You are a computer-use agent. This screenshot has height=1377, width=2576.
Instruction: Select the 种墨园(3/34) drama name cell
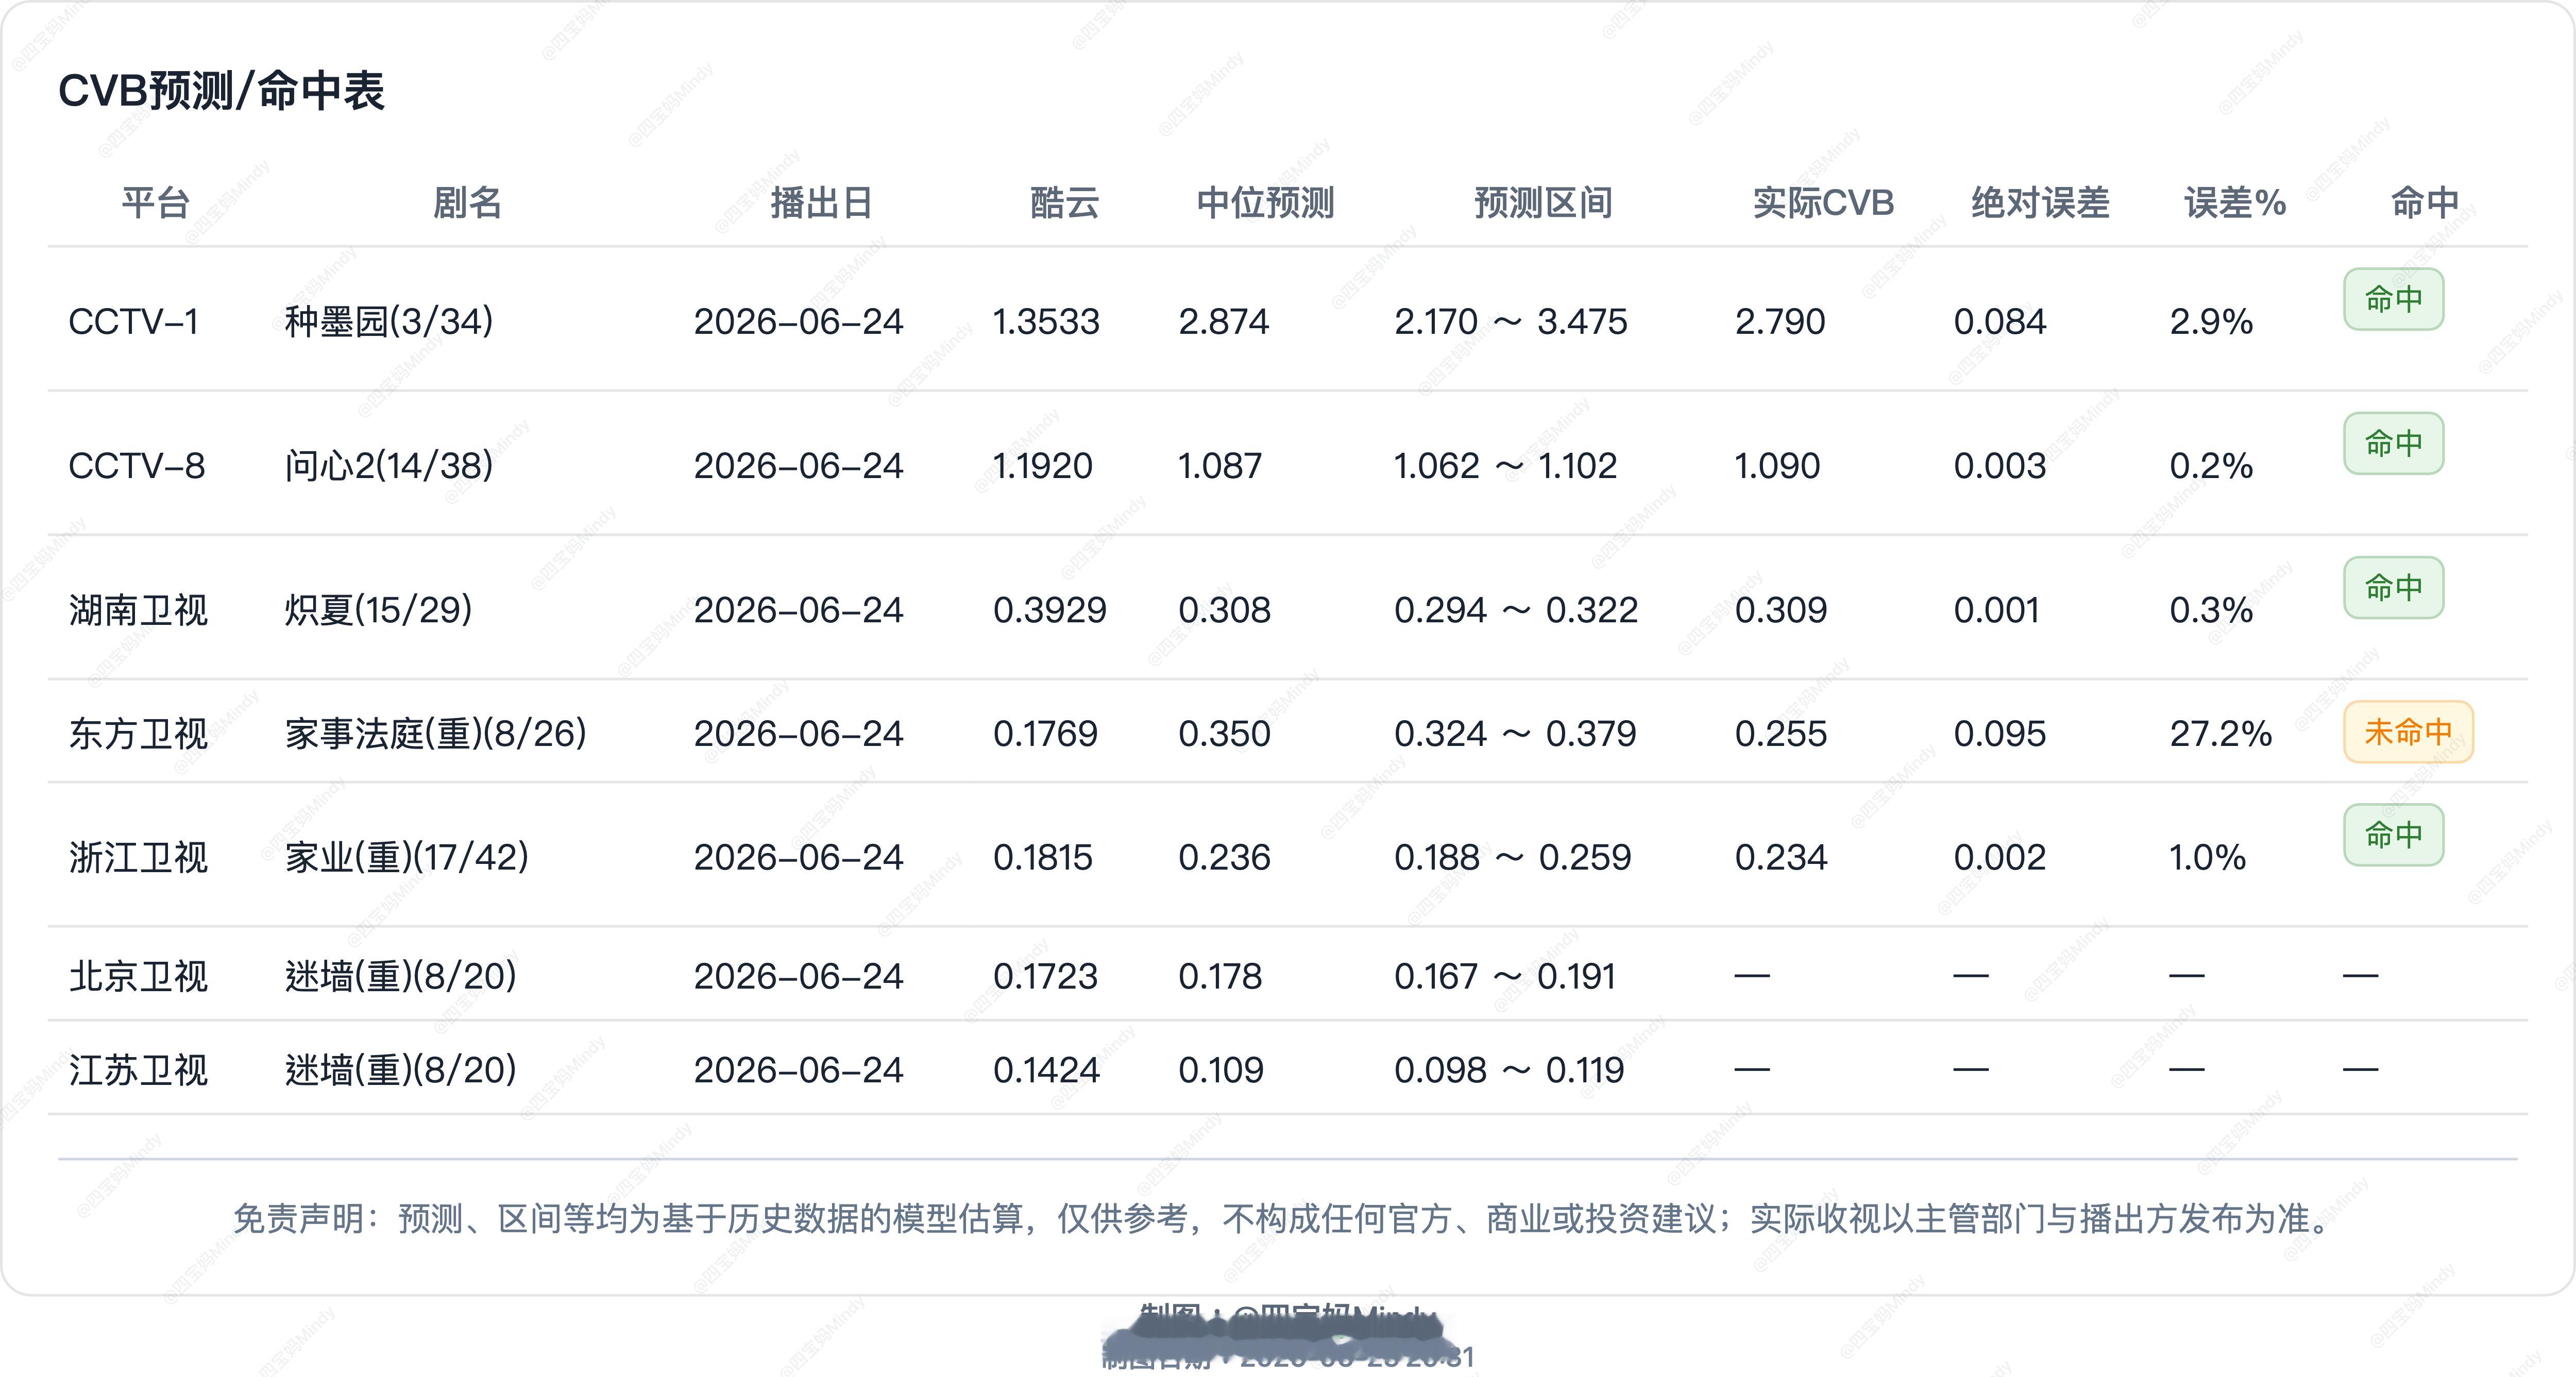(389, 322)
